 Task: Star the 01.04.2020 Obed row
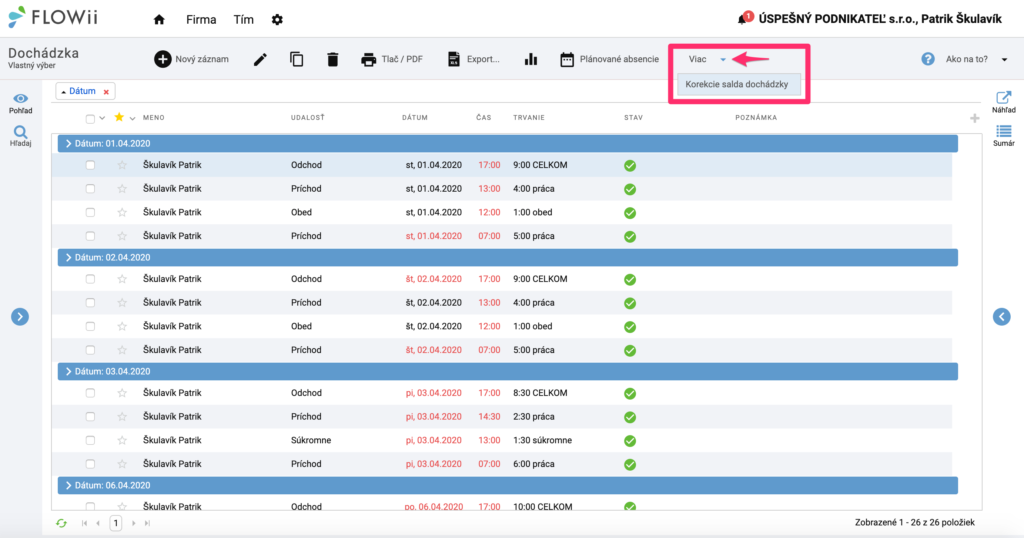[x=121, y=212]
